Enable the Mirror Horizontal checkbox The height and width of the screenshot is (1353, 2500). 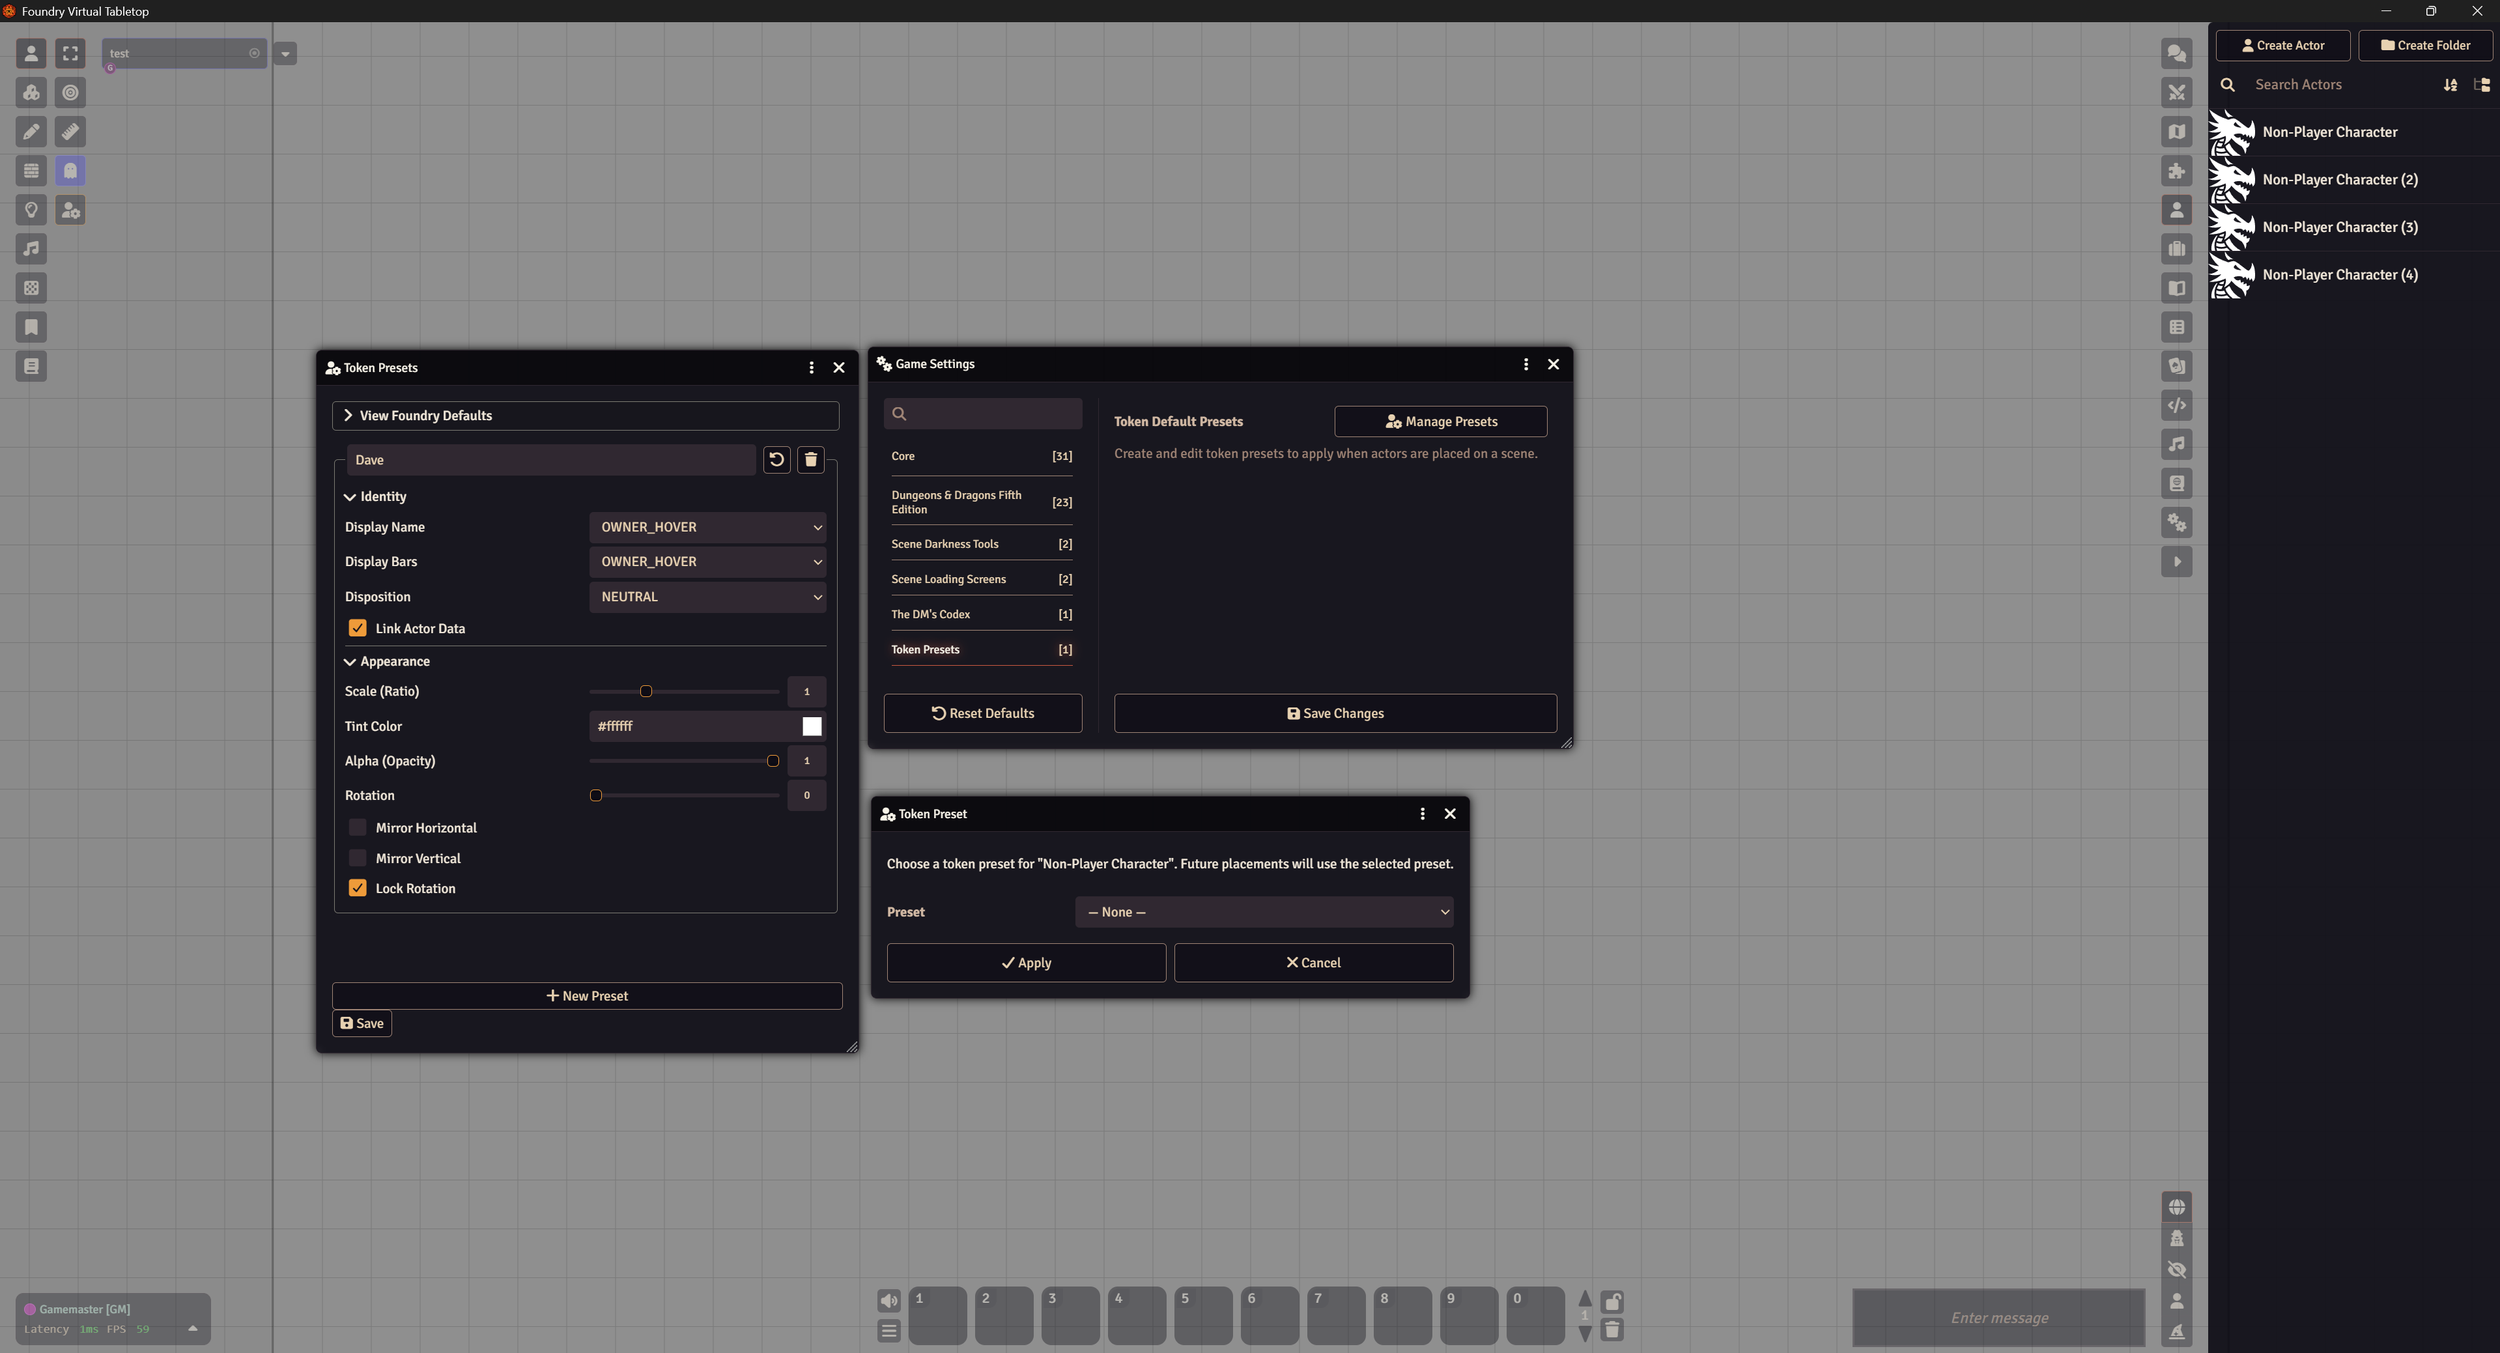[x=357, y=827]
